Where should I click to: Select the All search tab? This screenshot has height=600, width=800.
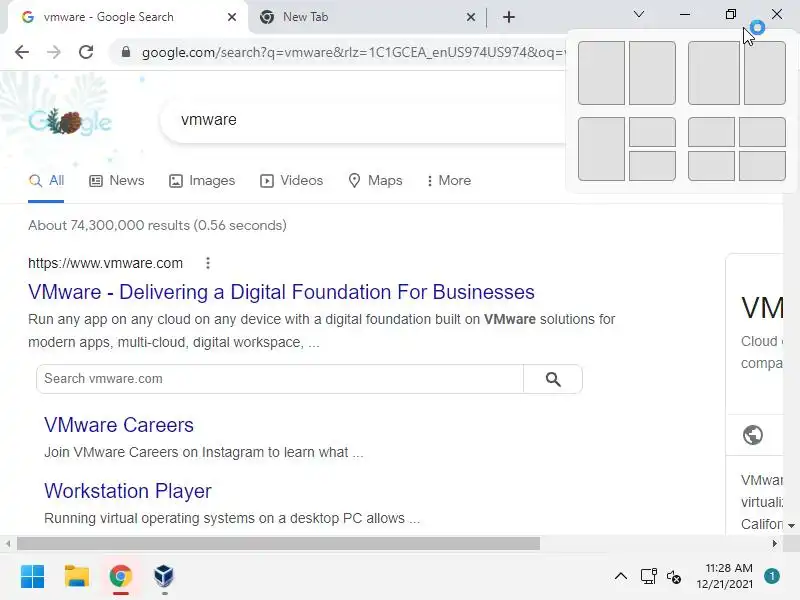point(46,181)
